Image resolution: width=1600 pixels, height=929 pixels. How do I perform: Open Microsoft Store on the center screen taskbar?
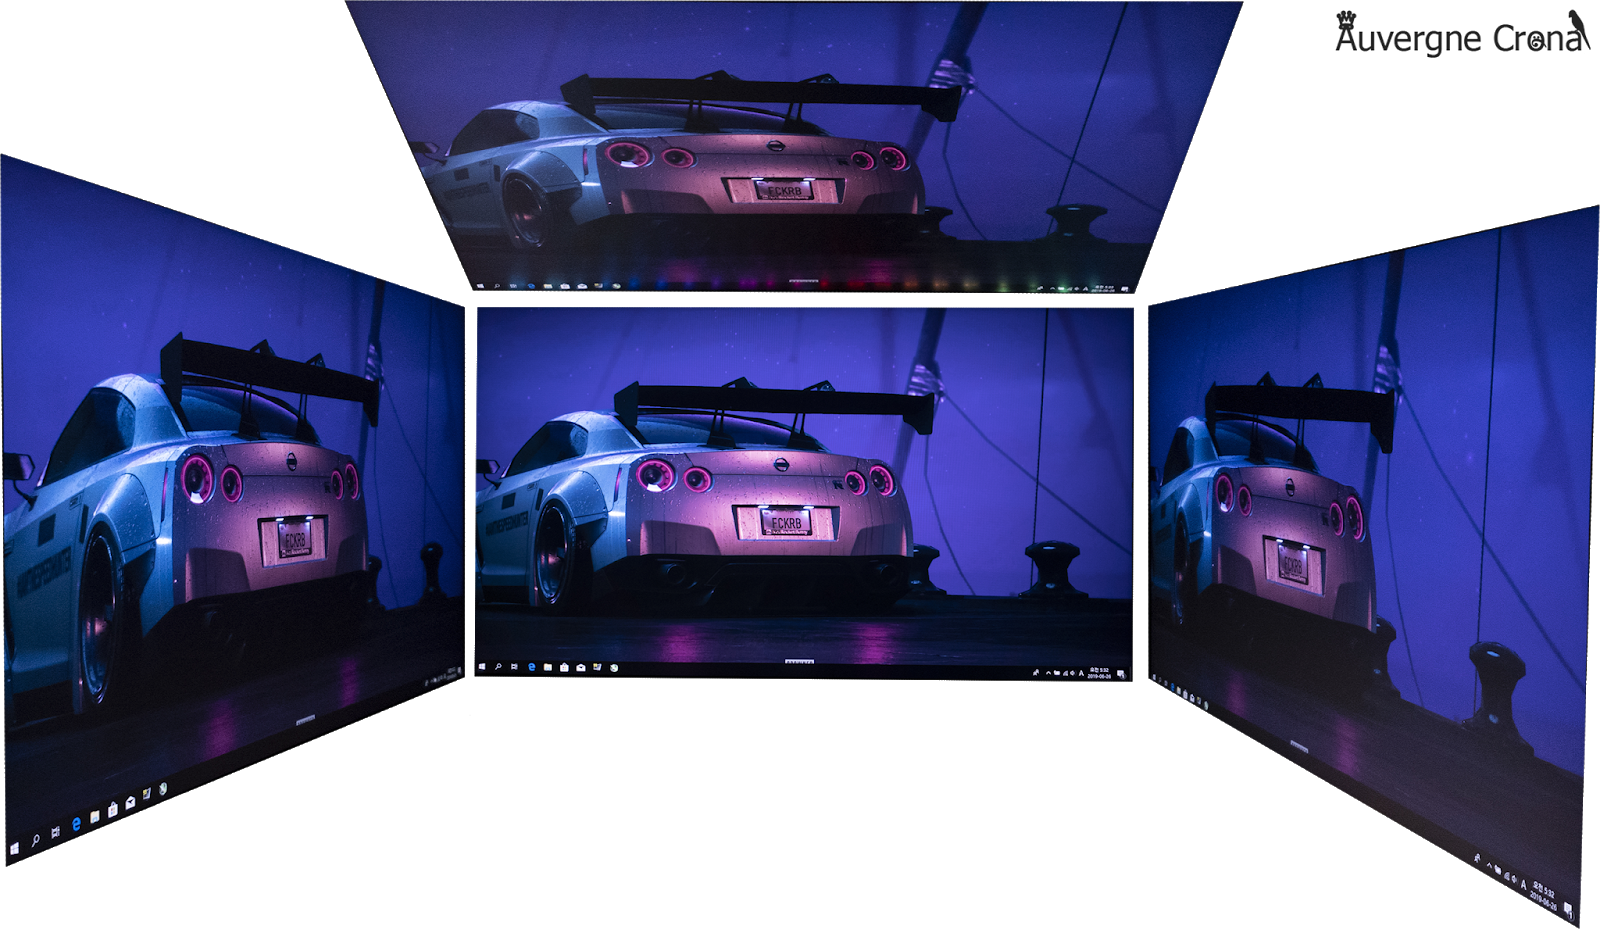click(564, 667)
